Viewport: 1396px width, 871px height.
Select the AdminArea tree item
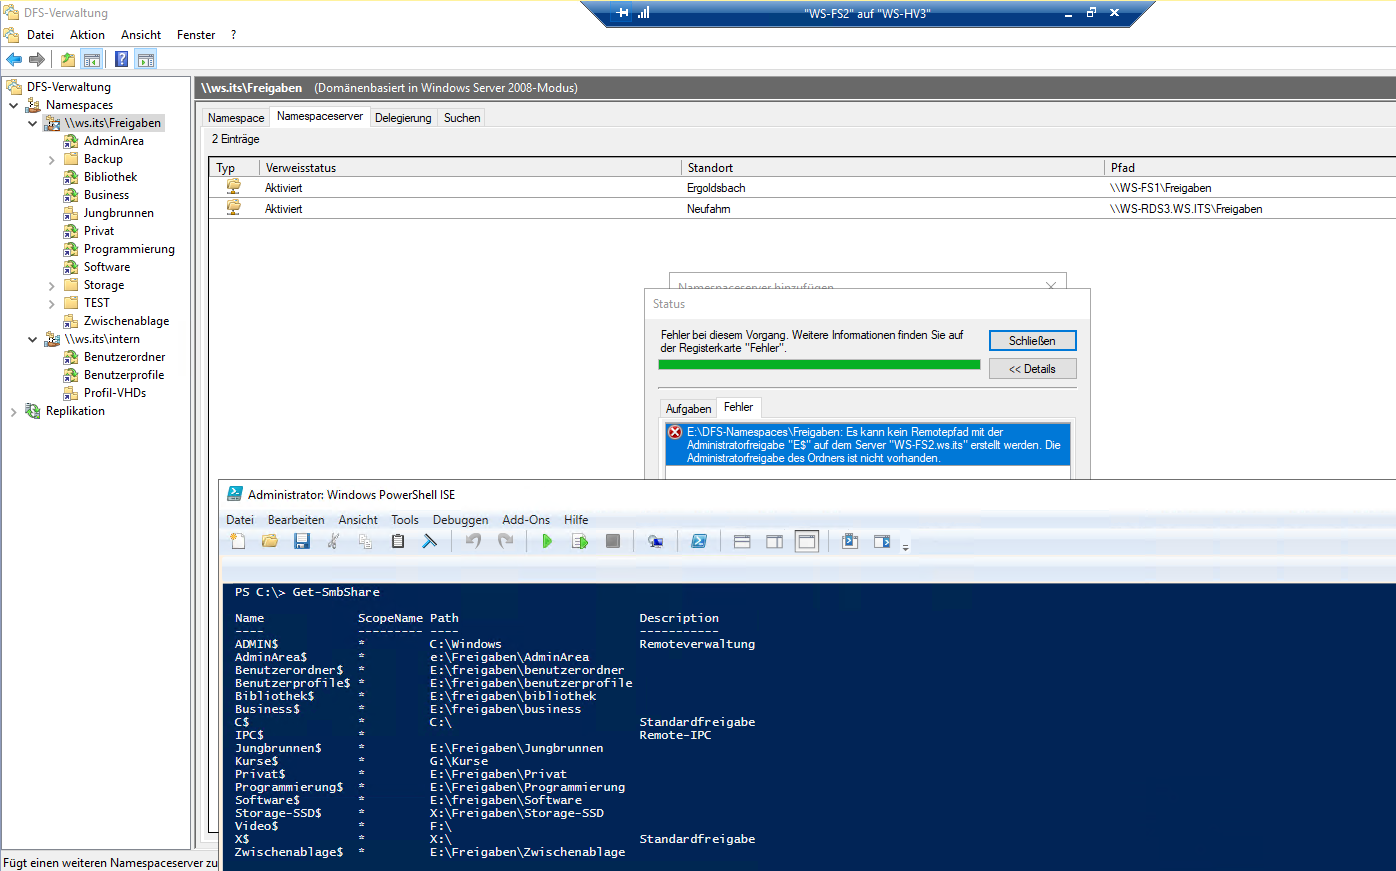coord(113,141)
